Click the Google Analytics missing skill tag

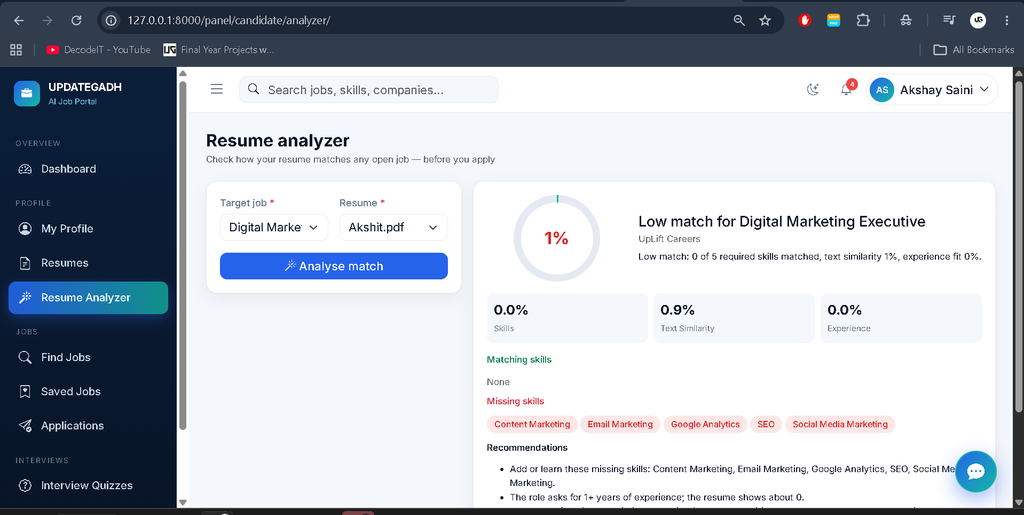(705, 424)
